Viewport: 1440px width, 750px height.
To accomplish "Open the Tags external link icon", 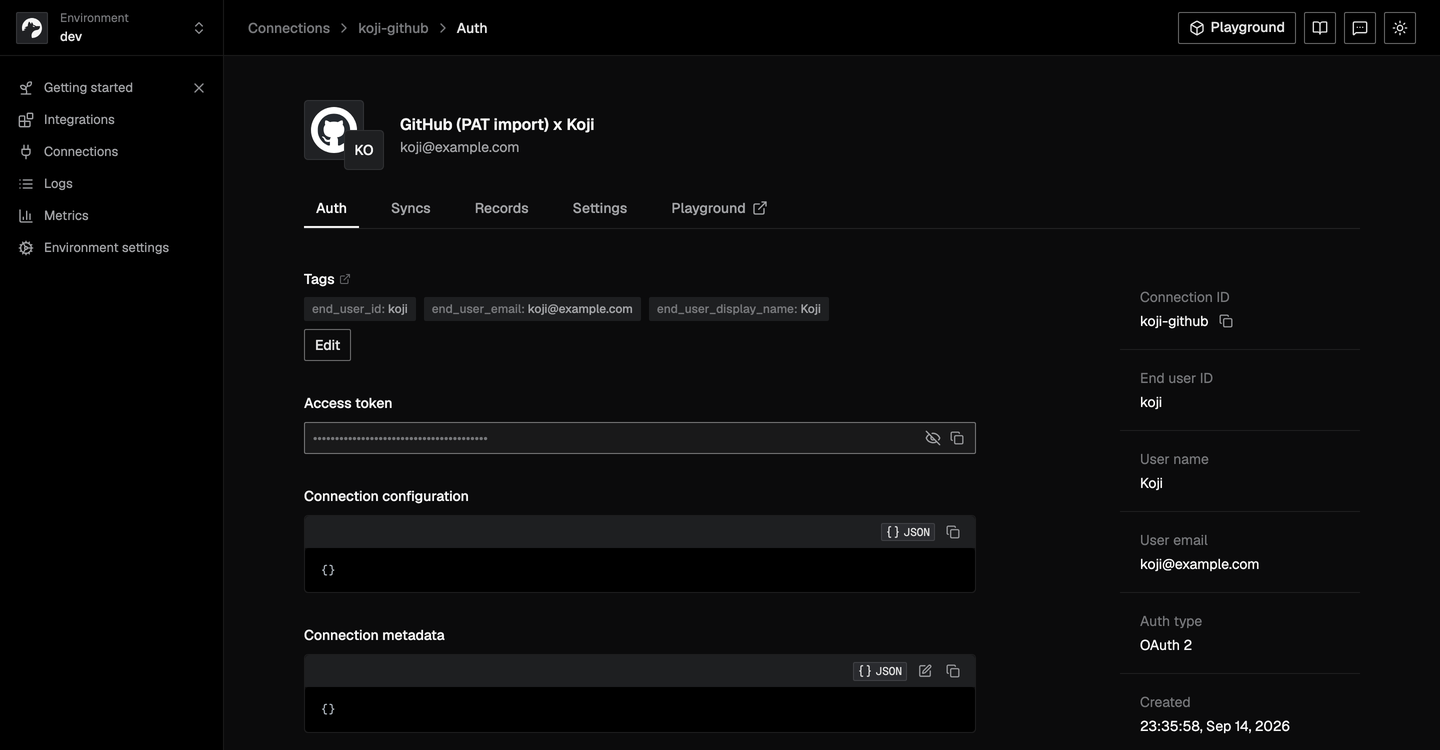I will click(x=345, y=279).
